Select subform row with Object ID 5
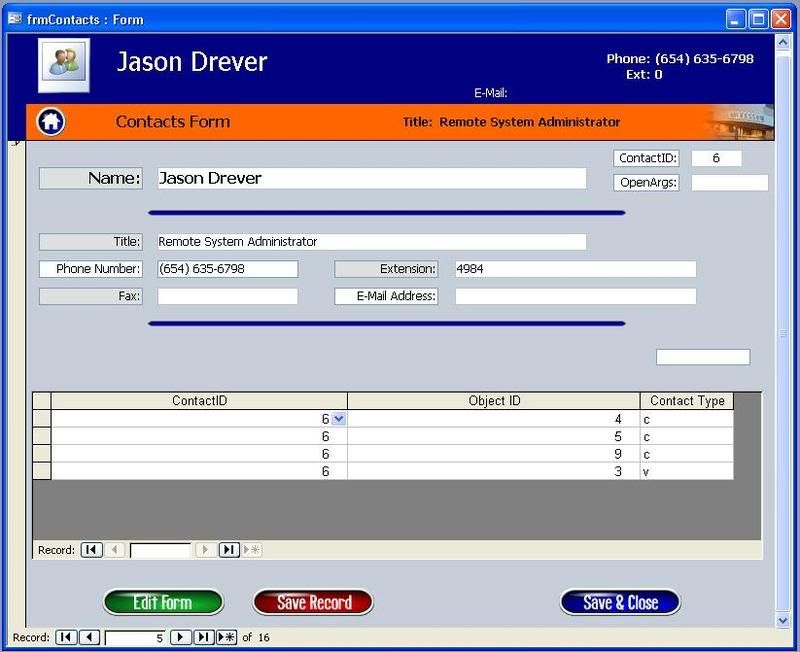 (42, 436)
